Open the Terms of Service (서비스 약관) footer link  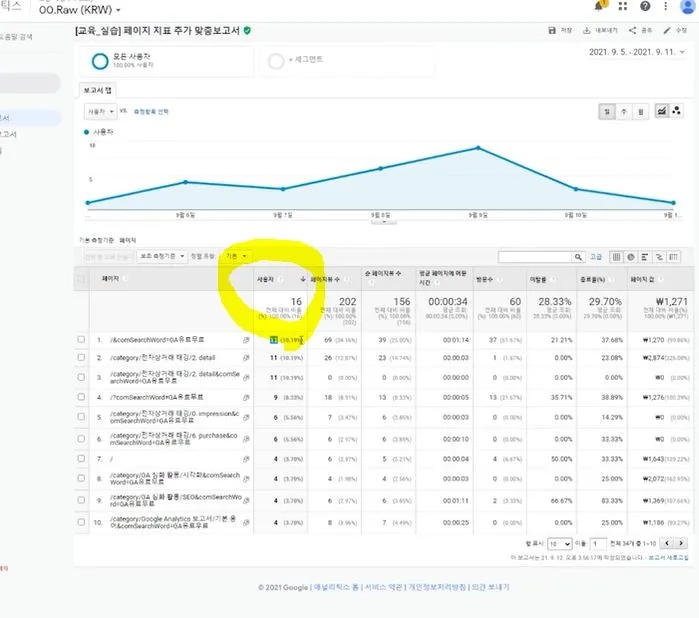(383, 587)
